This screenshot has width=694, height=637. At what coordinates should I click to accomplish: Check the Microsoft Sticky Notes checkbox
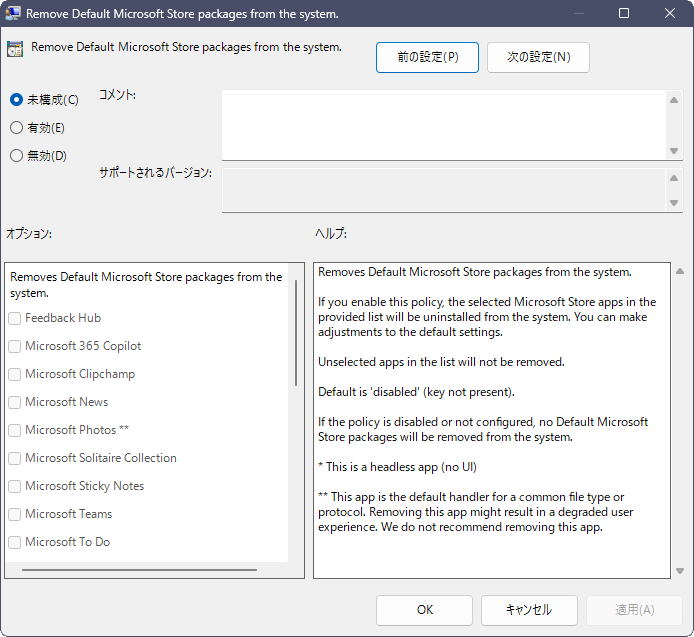[15, 486]
